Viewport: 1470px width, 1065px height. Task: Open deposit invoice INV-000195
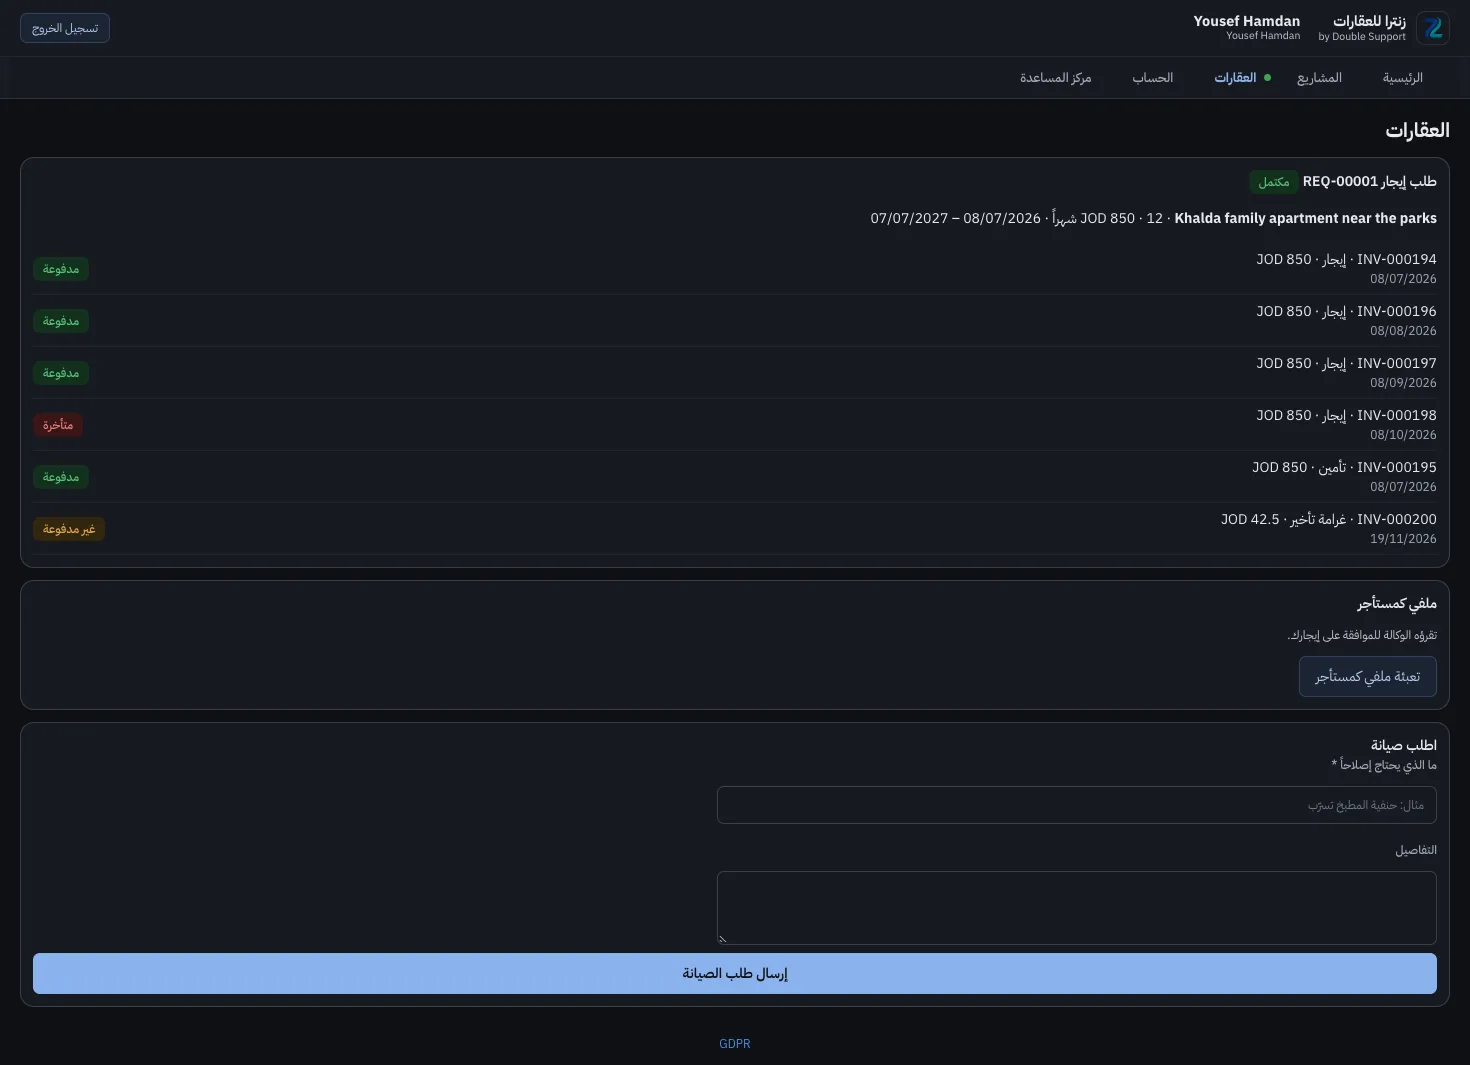coord(735,477)
